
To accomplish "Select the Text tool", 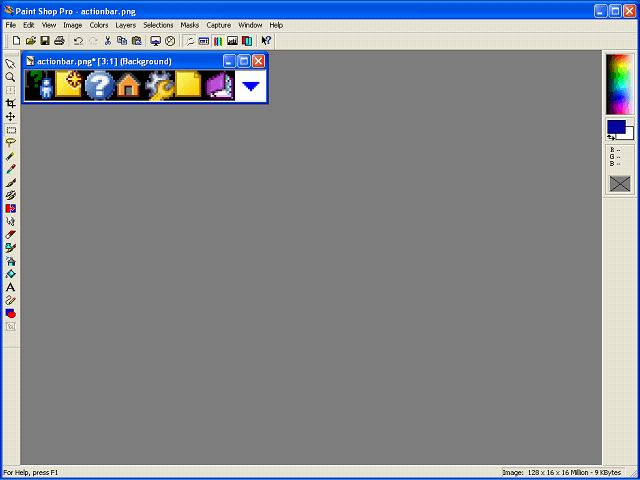I will 11,287.
